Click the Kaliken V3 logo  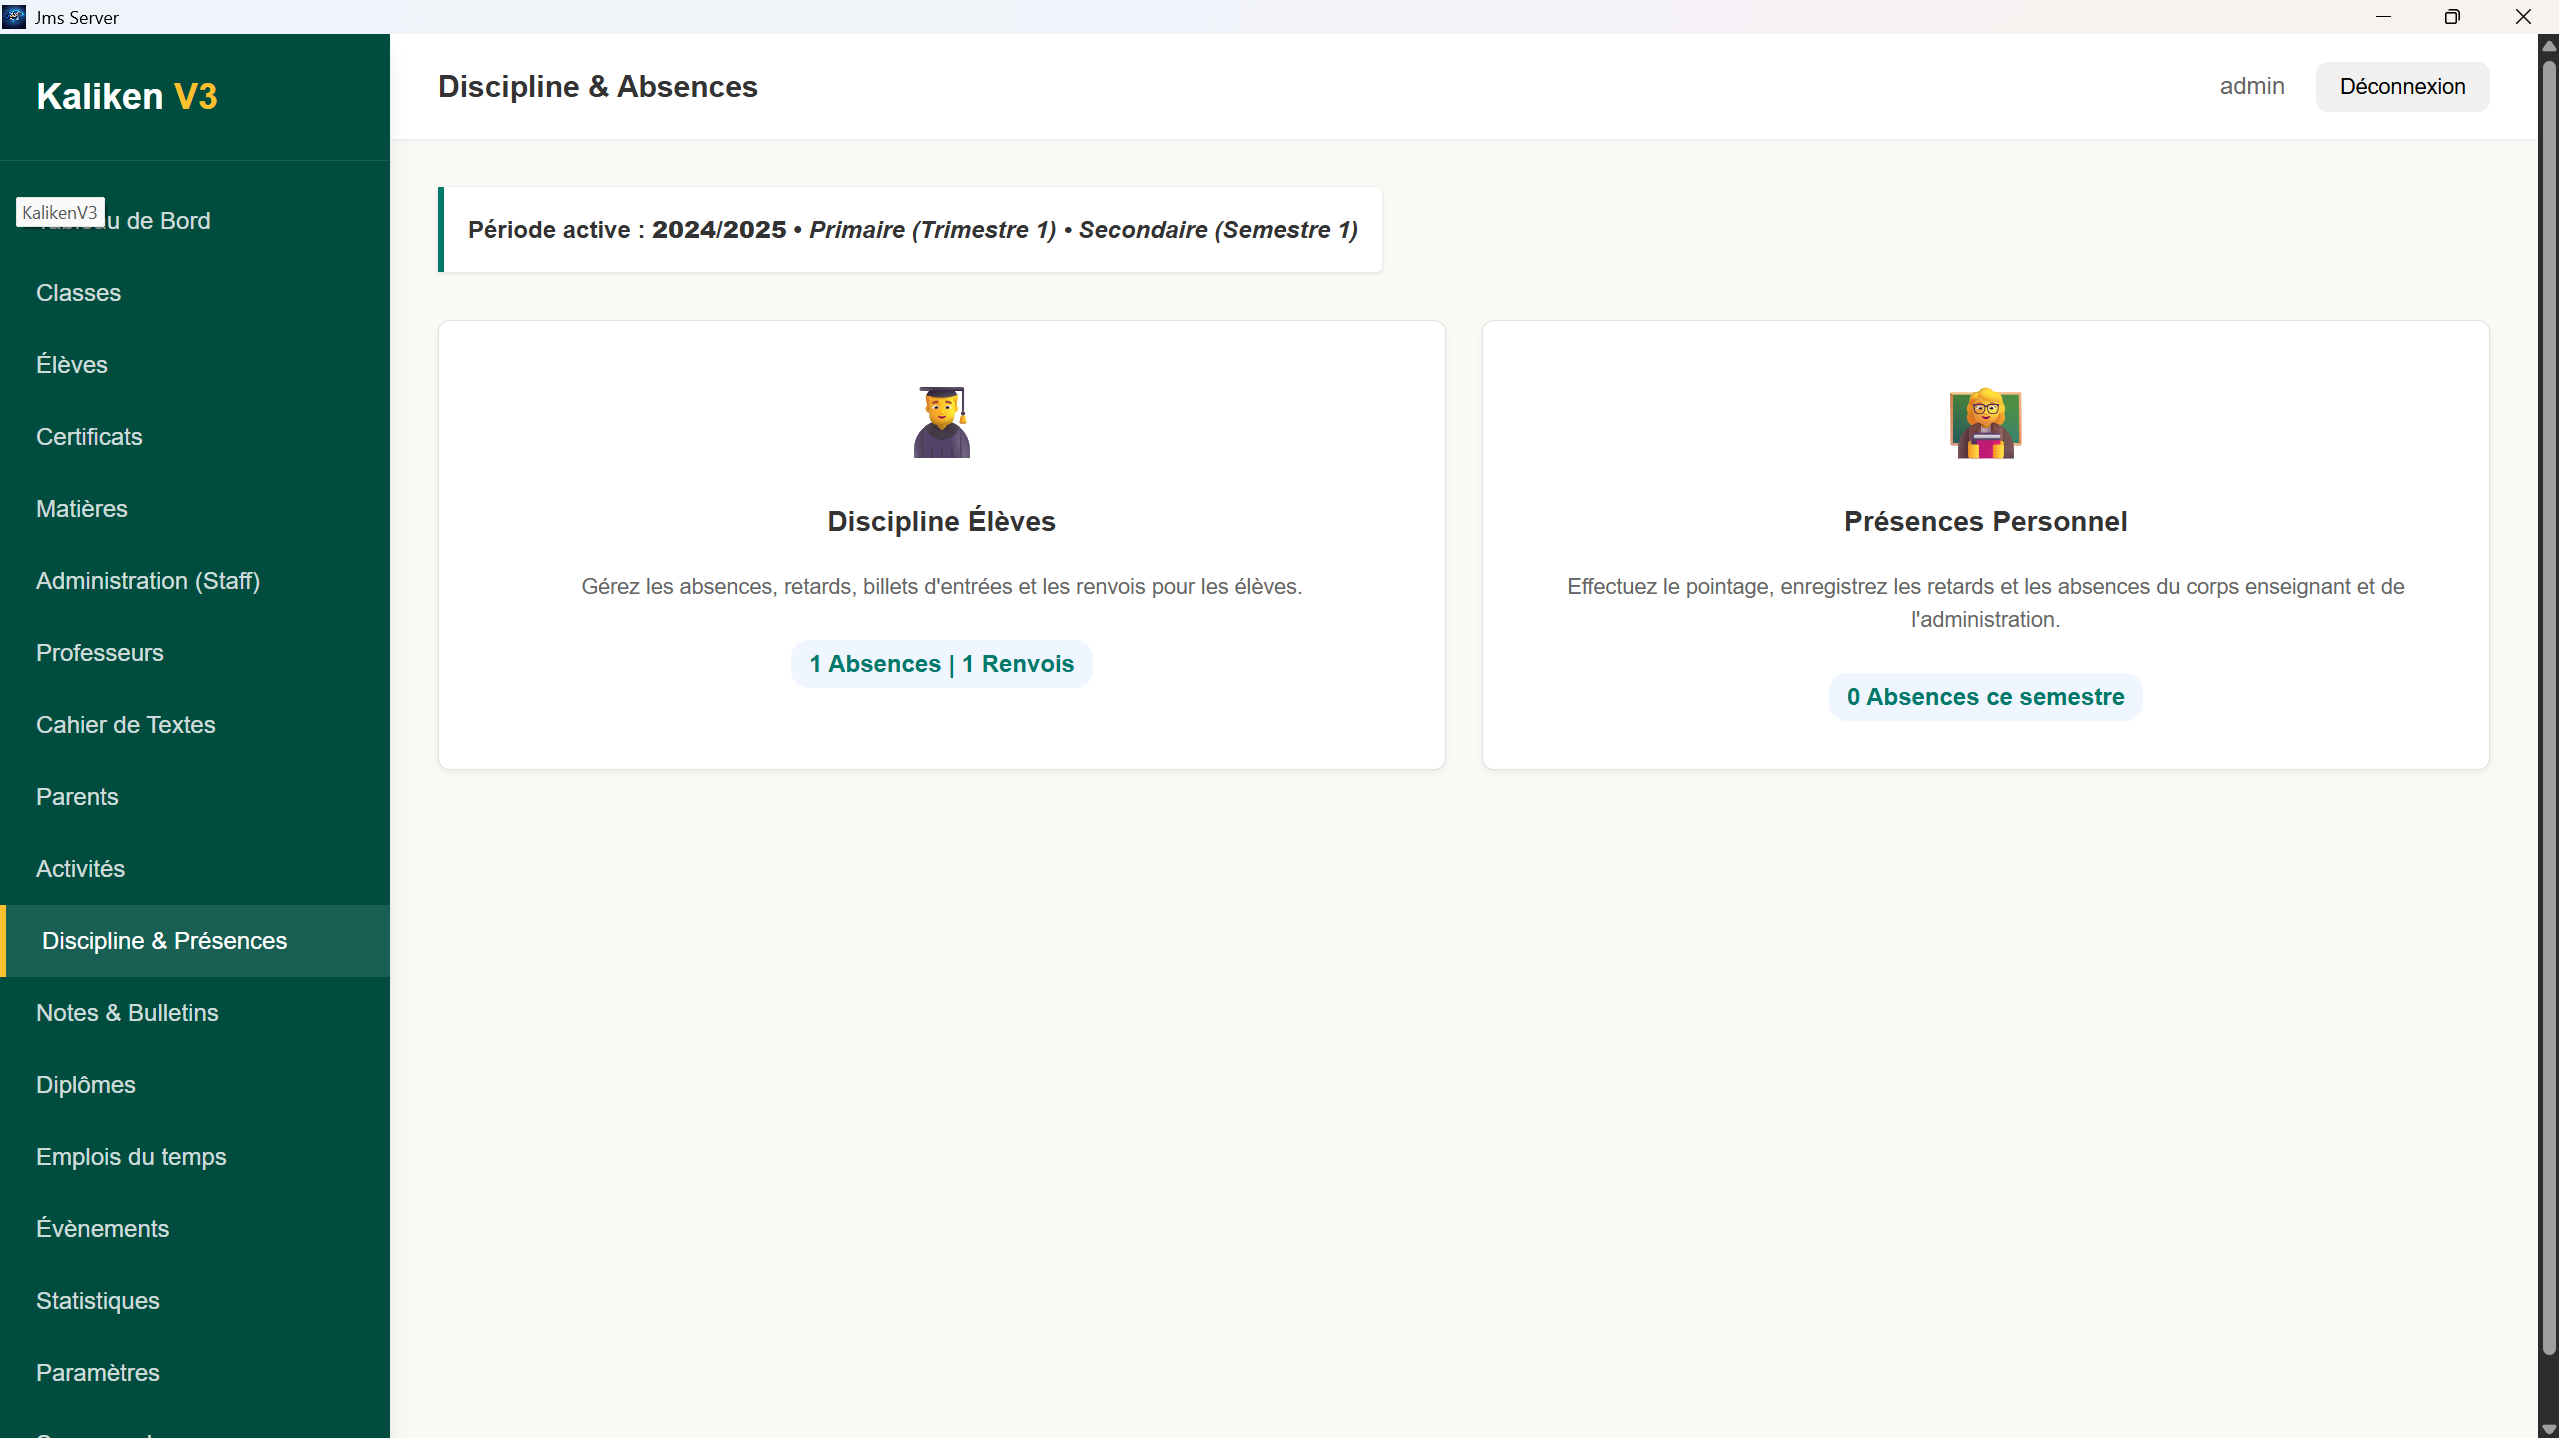[x=127, y=96]
